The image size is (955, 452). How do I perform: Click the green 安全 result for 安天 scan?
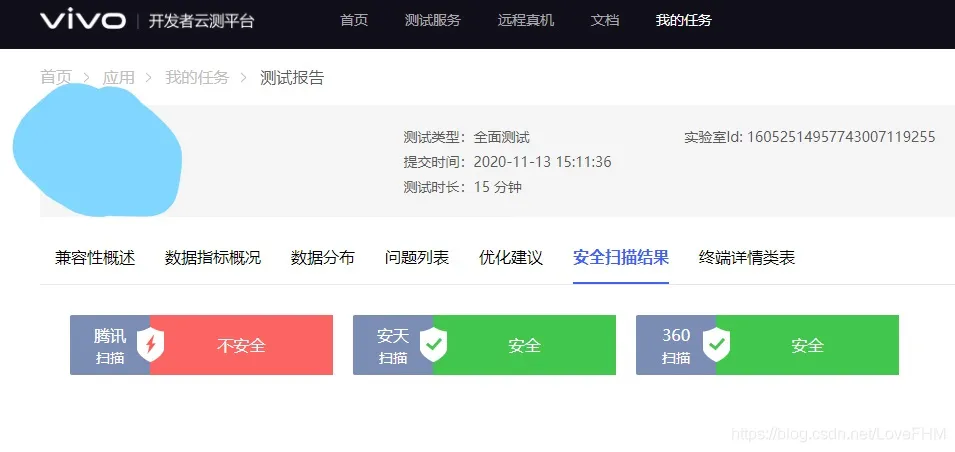(x=524, y=345)
